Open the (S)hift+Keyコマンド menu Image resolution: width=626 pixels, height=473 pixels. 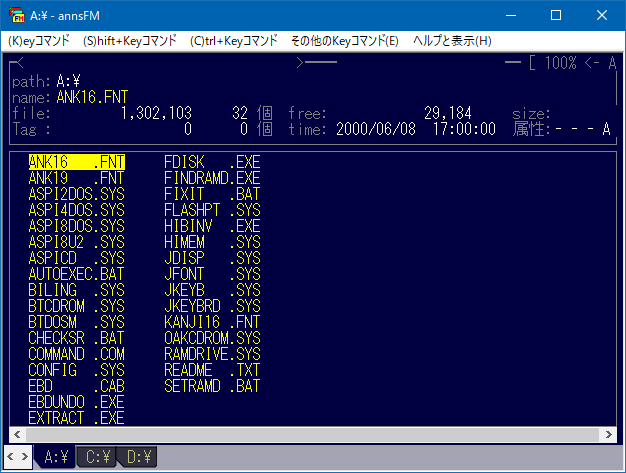click(130, 41)
